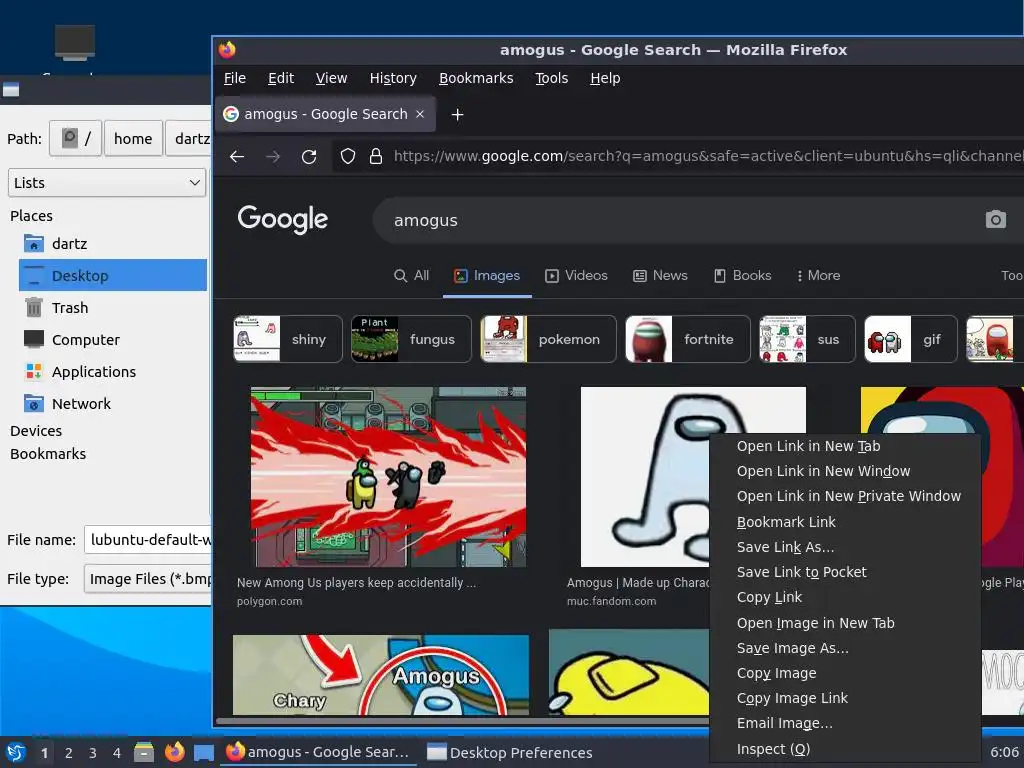Switch to virtual desktop 4
1024x768 pixels.
(x=117, y=753)
